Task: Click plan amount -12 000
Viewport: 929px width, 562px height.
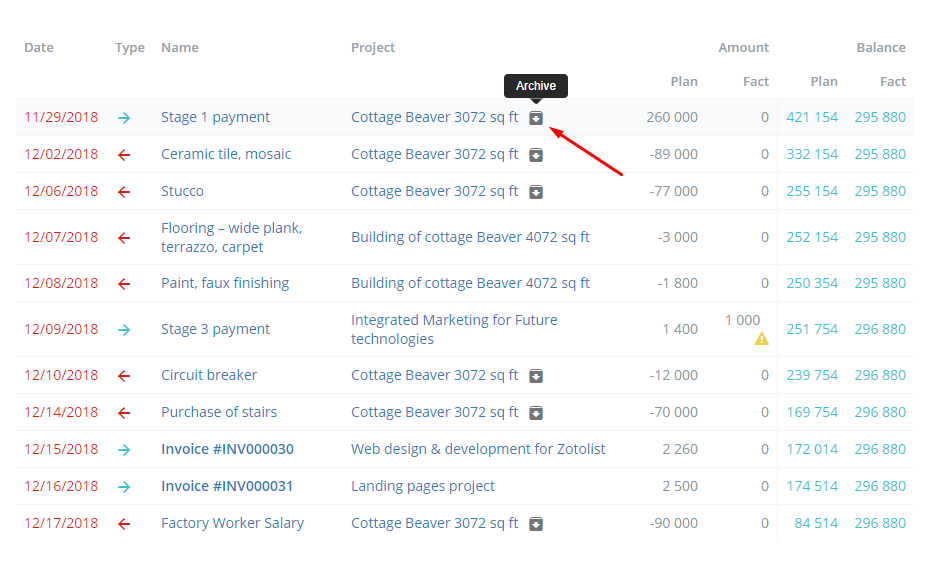Action: point(674,375)
